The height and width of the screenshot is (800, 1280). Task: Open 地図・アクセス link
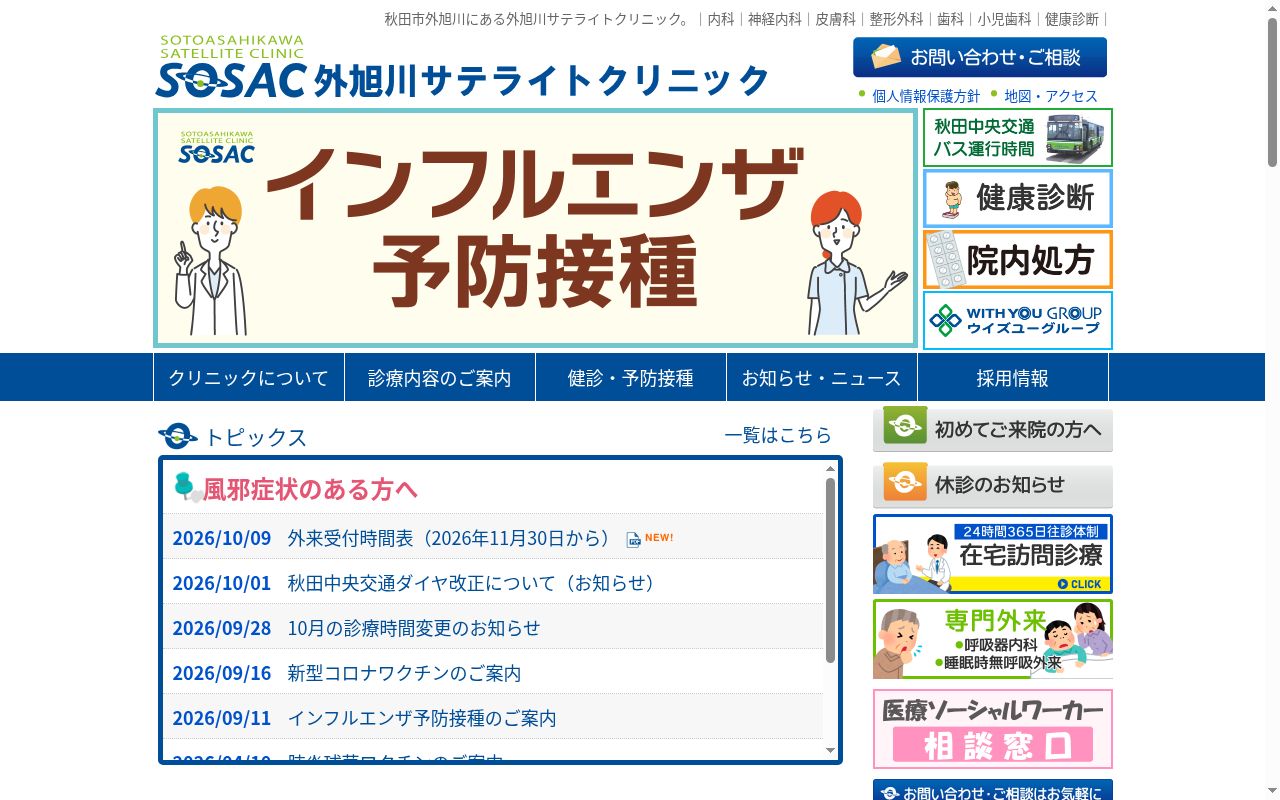[1051, 96]
